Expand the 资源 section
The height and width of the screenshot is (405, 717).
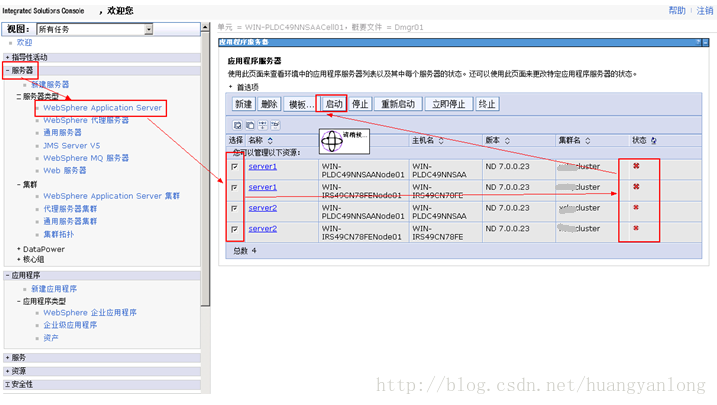(8, 371)
